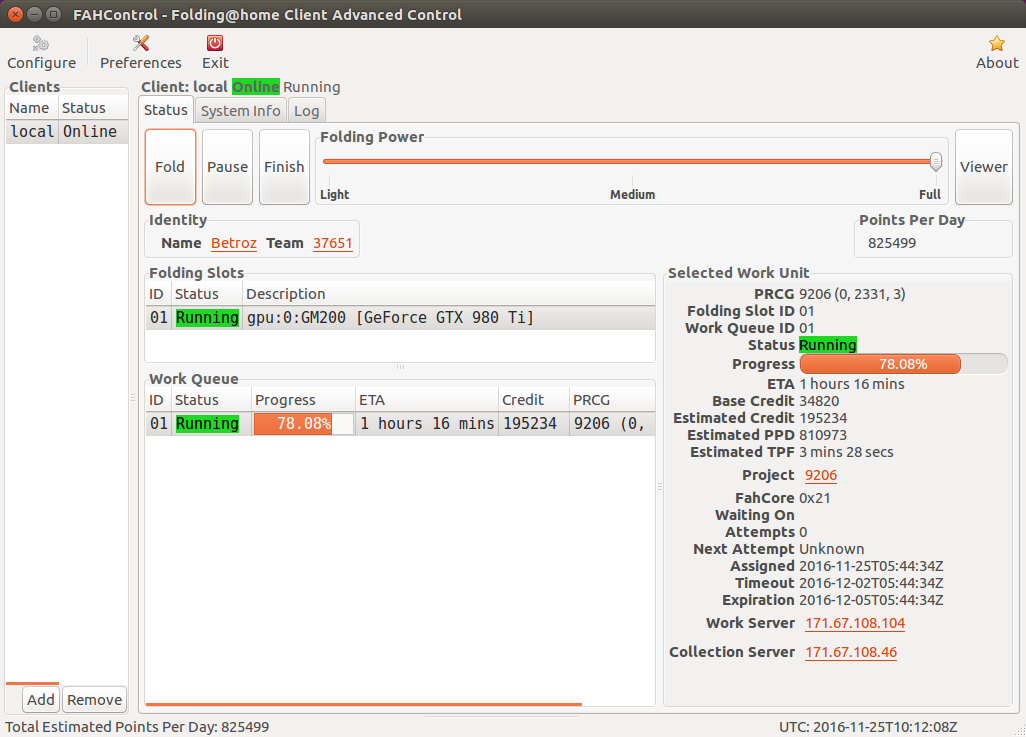
Task: Click Work Queue ETA column header
Action: click(427, 400)
